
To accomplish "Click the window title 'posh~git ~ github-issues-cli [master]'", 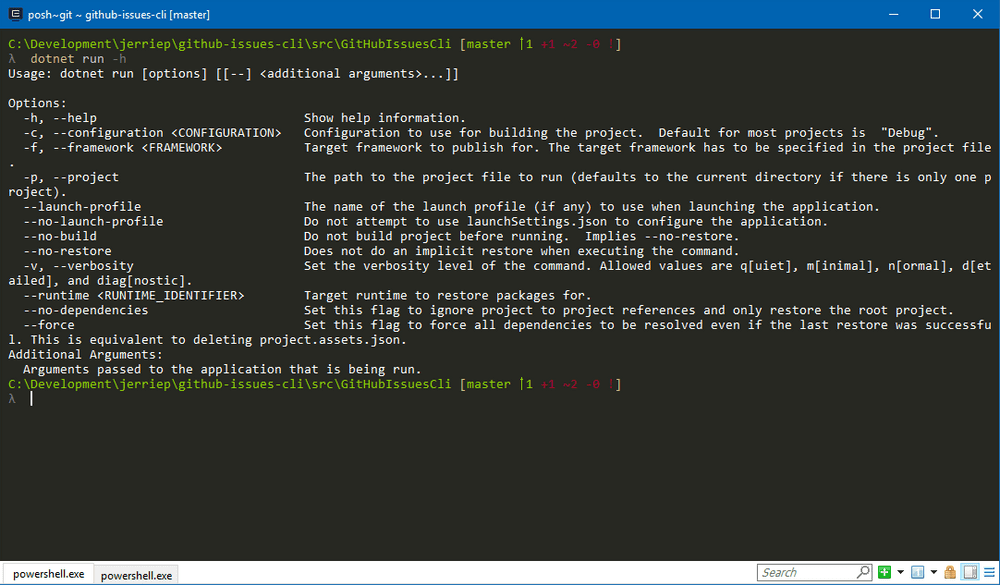I will (119, 14).
